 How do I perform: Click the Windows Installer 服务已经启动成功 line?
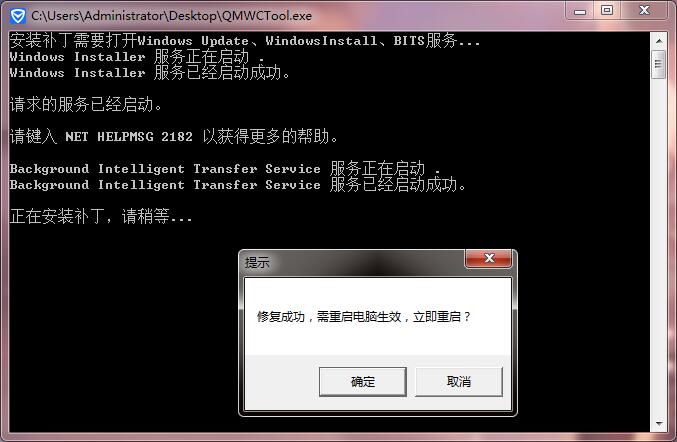(x=150, y=73)
